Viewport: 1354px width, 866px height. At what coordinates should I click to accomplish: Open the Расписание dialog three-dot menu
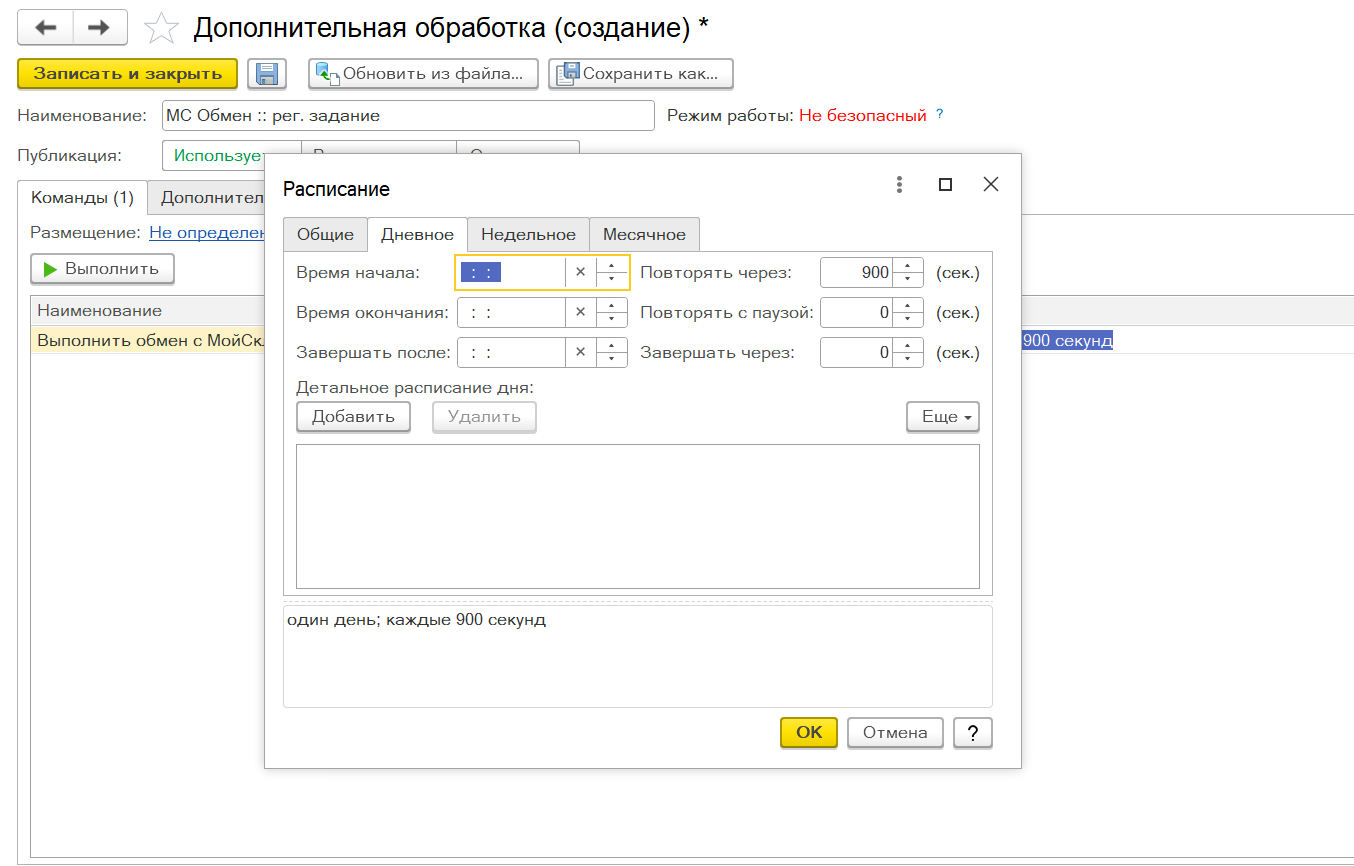(x=899, y=185)
